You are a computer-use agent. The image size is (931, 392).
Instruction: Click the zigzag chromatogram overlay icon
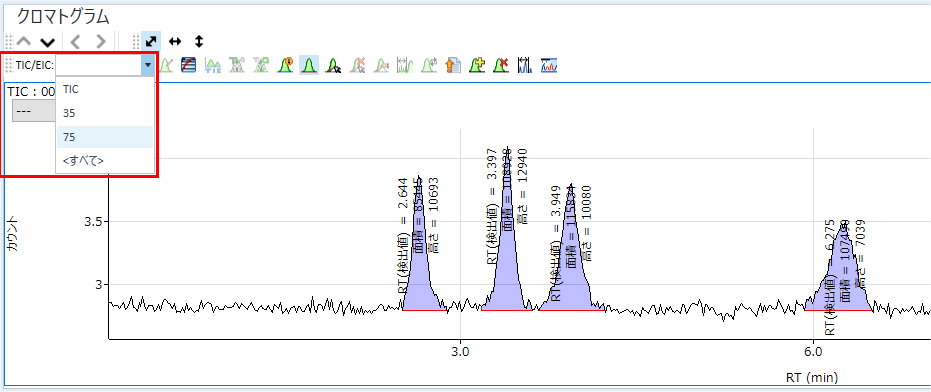pos(549,65)
